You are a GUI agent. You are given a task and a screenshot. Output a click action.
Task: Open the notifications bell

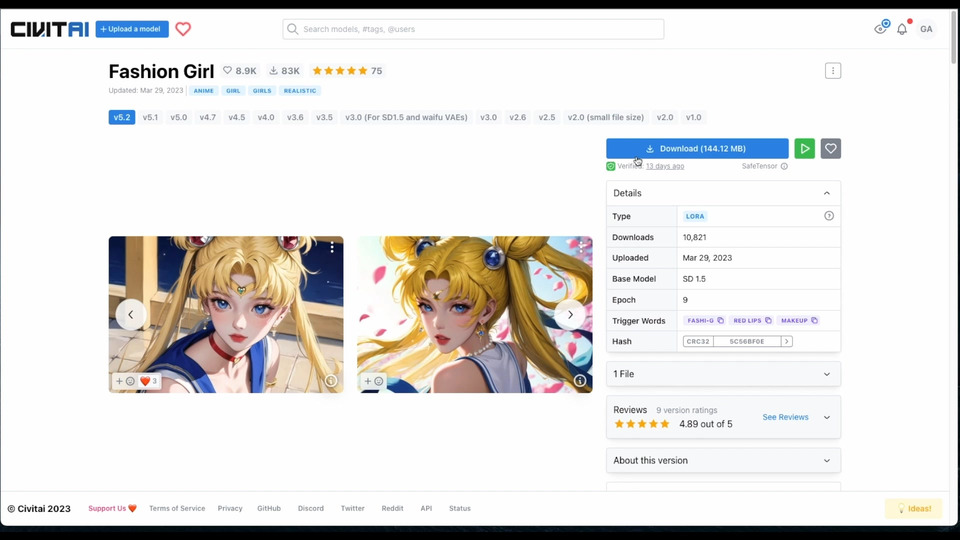tap(902, 29)
